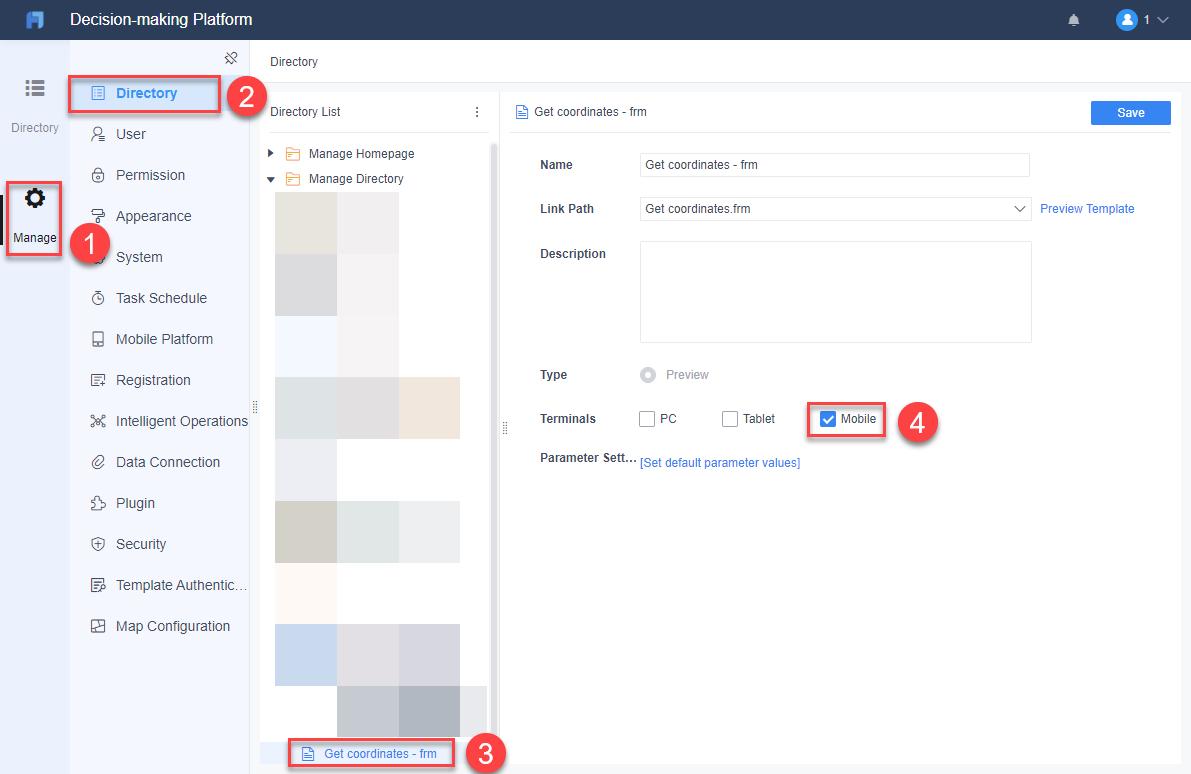Open Directory List more options menu
This screenshot has width=1191, height=774.
pos(477,112)
